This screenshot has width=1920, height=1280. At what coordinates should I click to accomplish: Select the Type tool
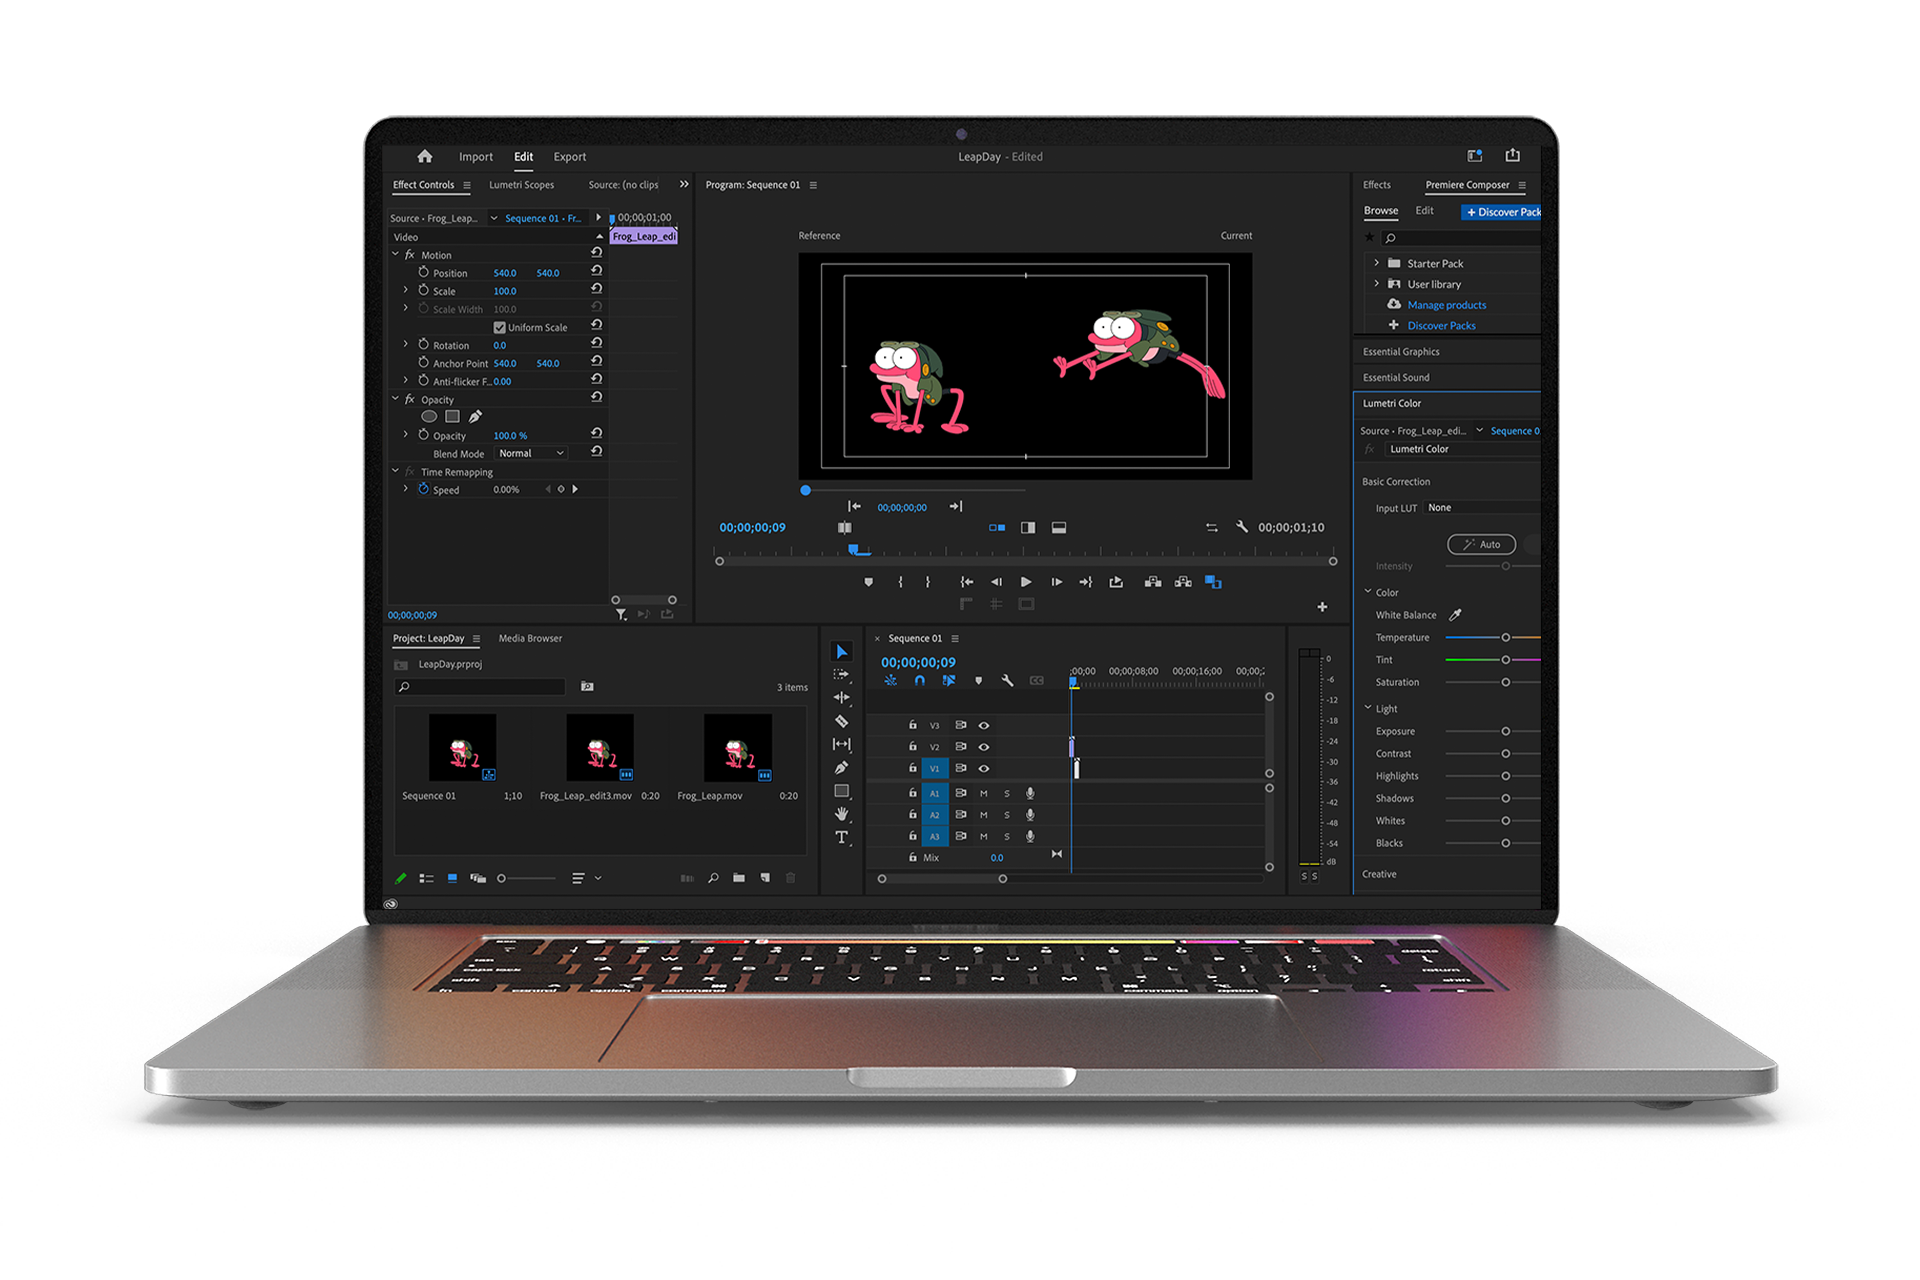click(842, 837)
